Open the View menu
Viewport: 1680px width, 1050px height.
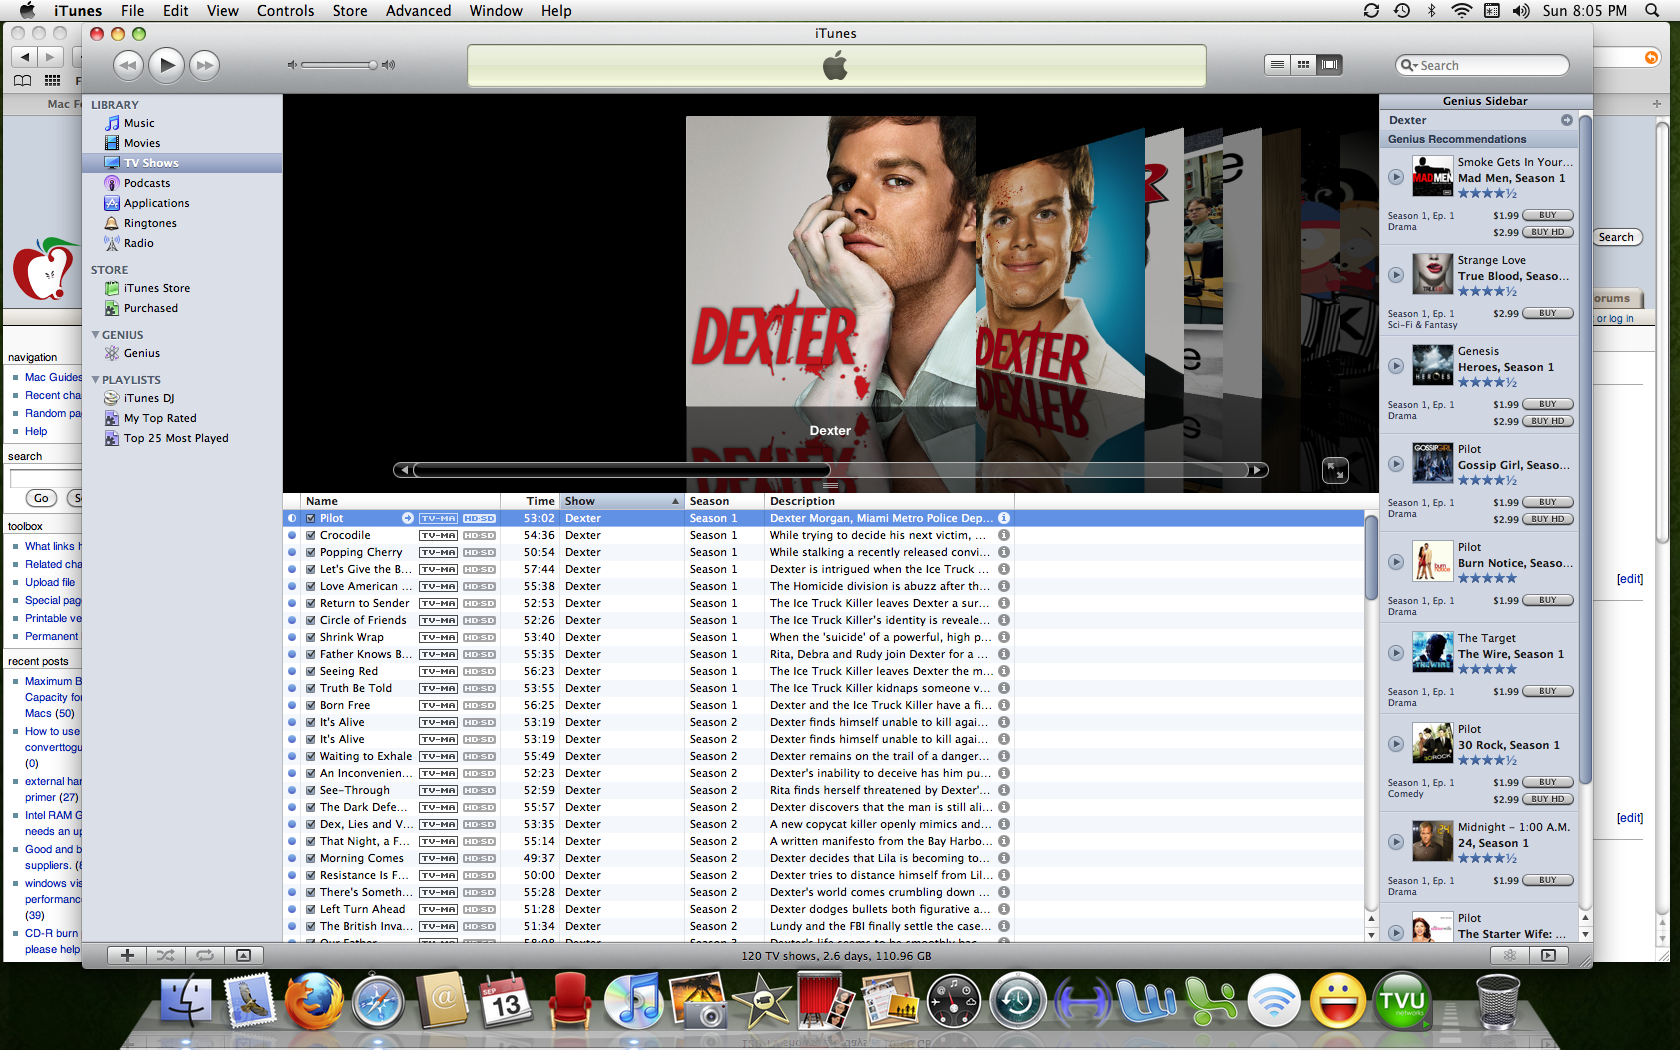pyautogui.click(x=222, y=11)
